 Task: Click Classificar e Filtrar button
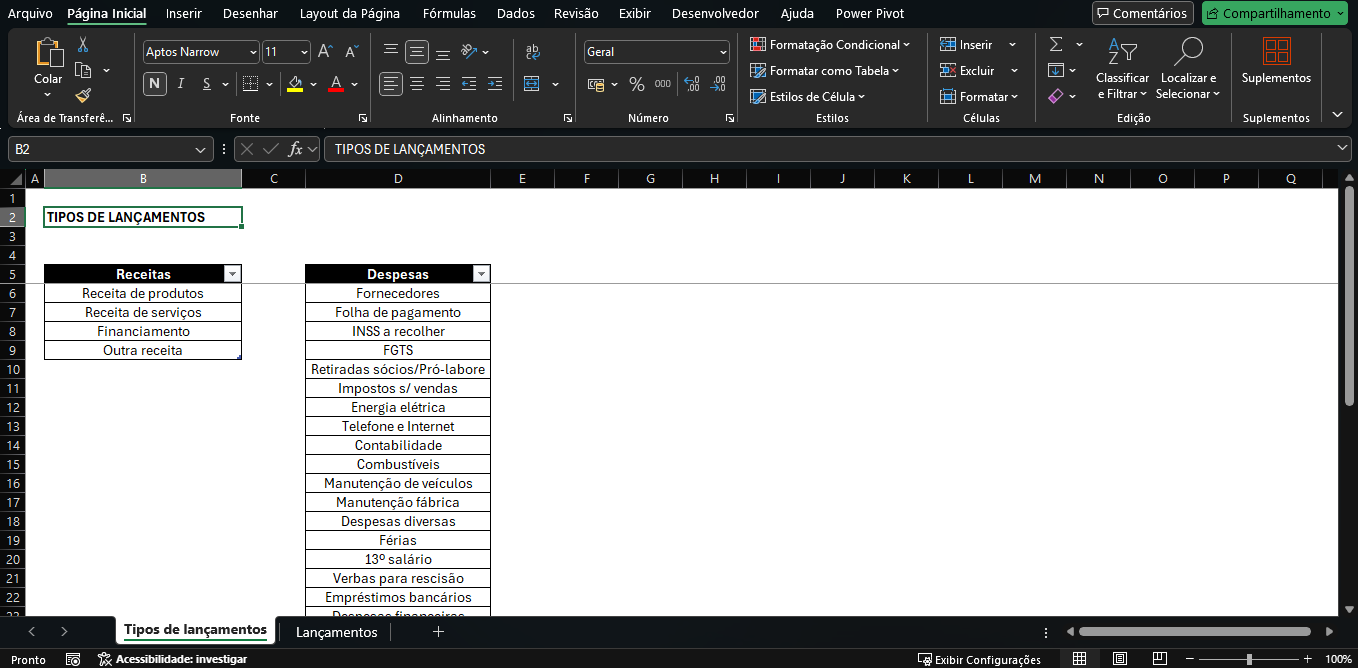click(1123, 69)
